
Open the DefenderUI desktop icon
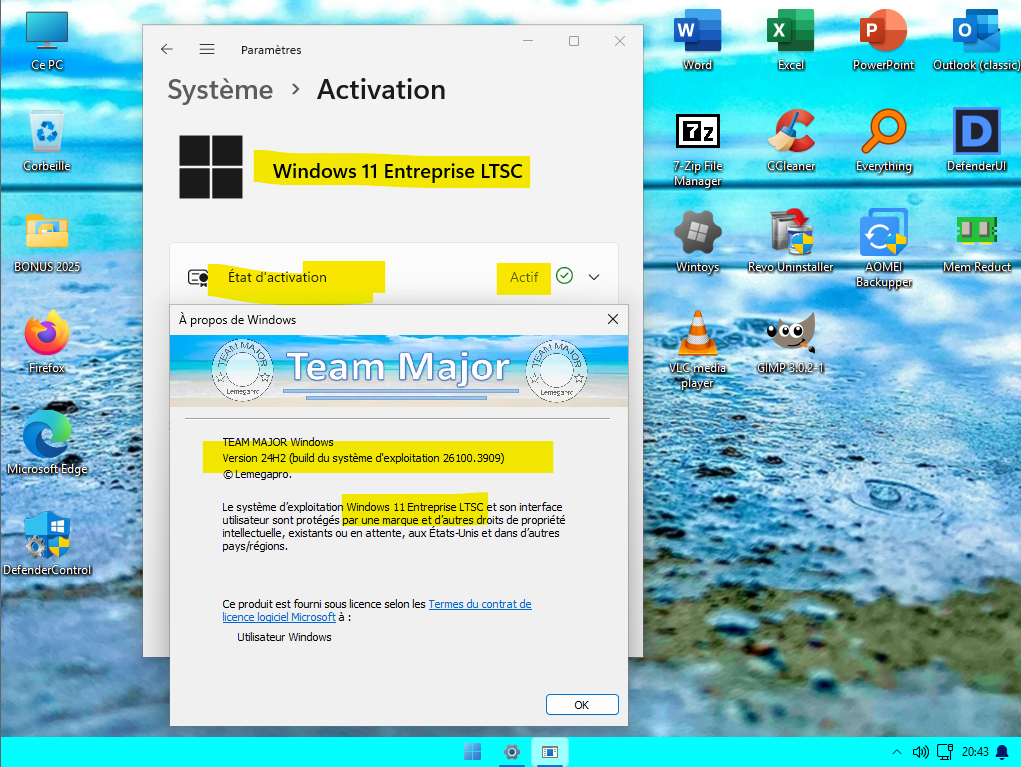pos(976,141)
